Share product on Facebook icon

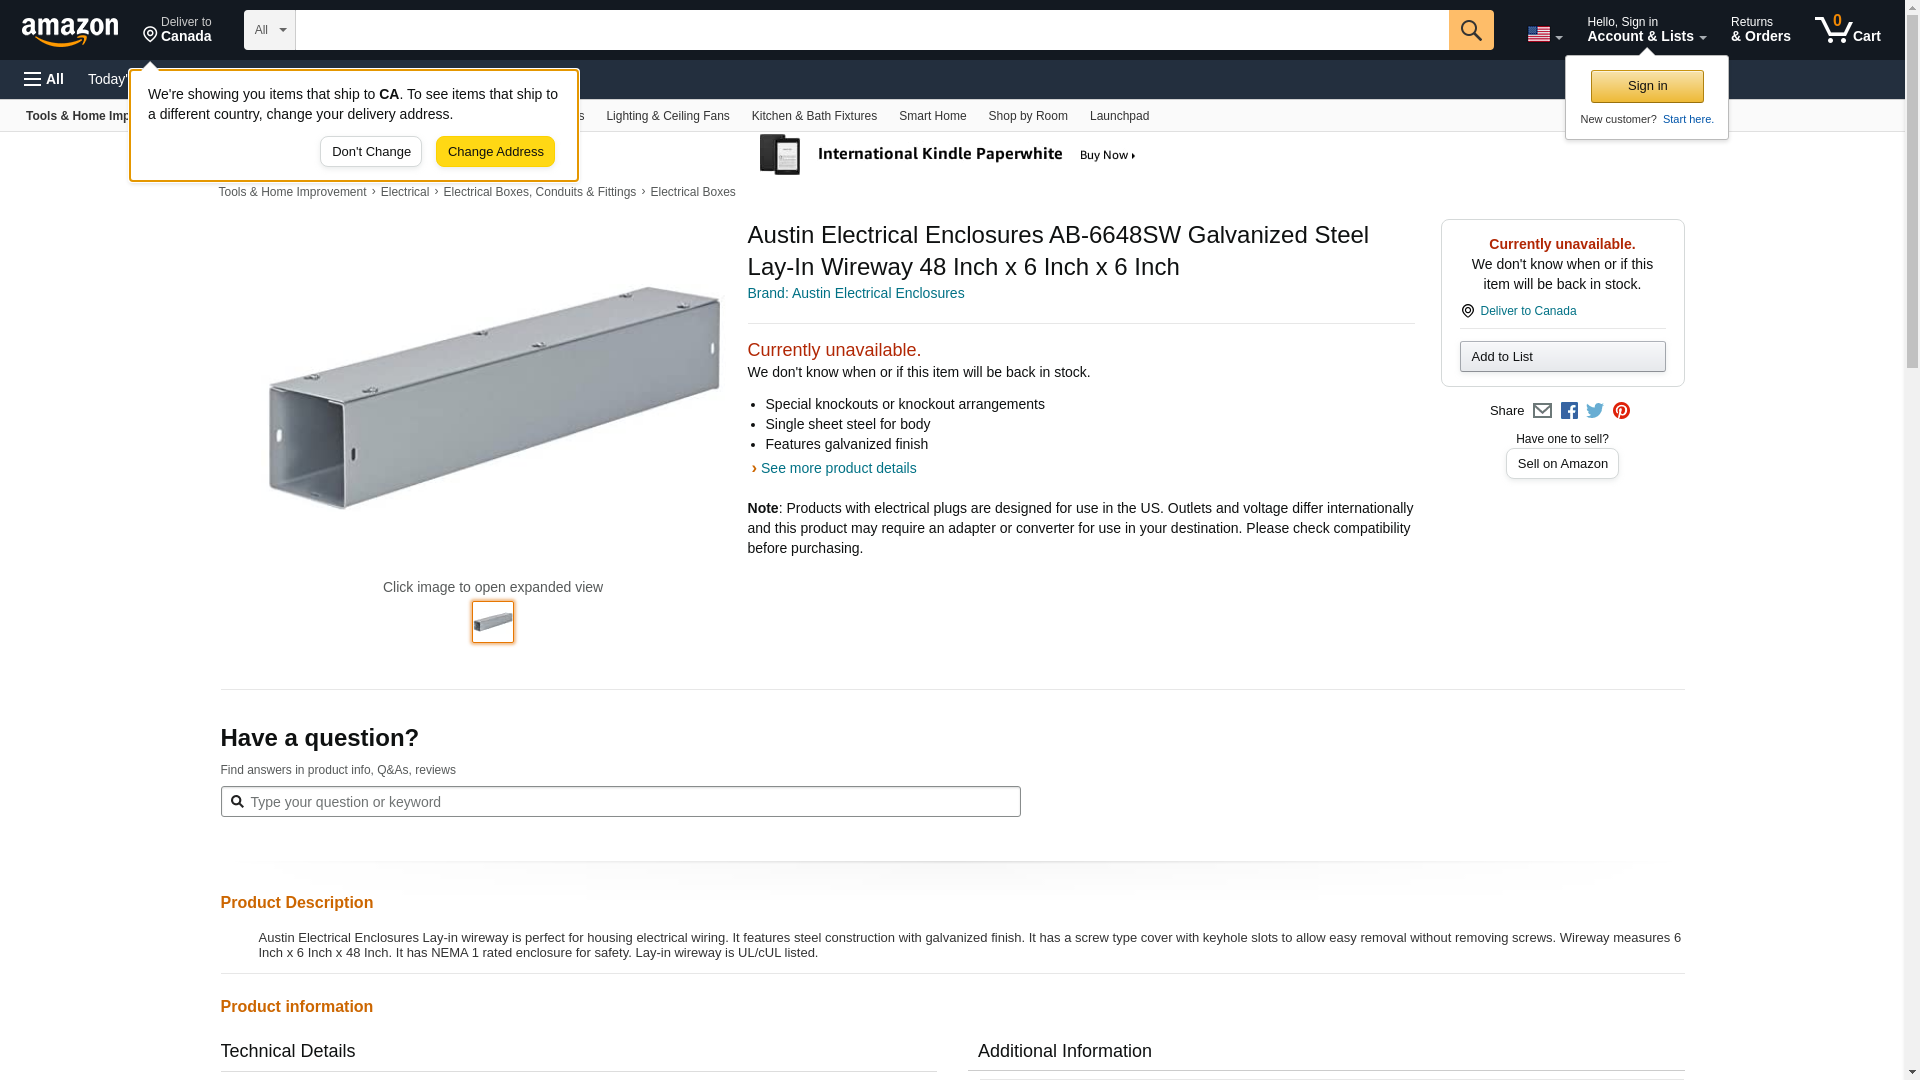pos(1569,411)
